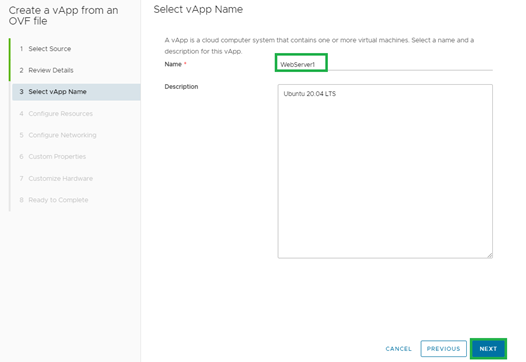Click the Select vApp Name page heading
Image resolution: width=526 pixels, height=362 pixels.
click(x=198, y=9)
